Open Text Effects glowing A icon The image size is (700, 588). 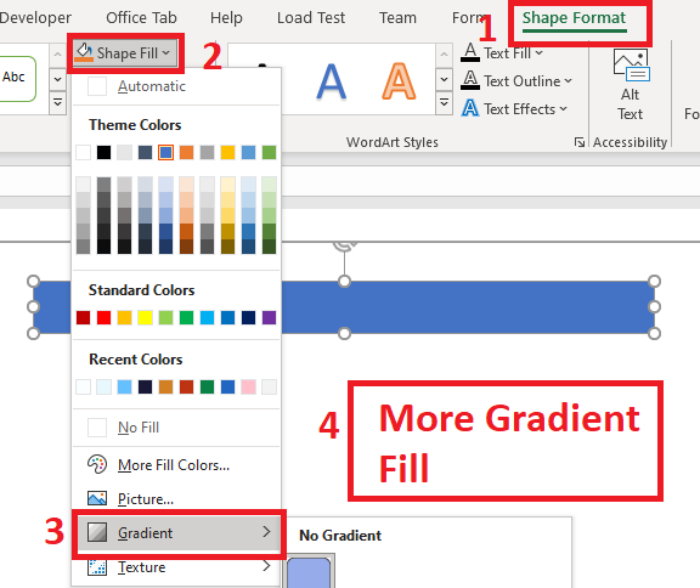470,108
